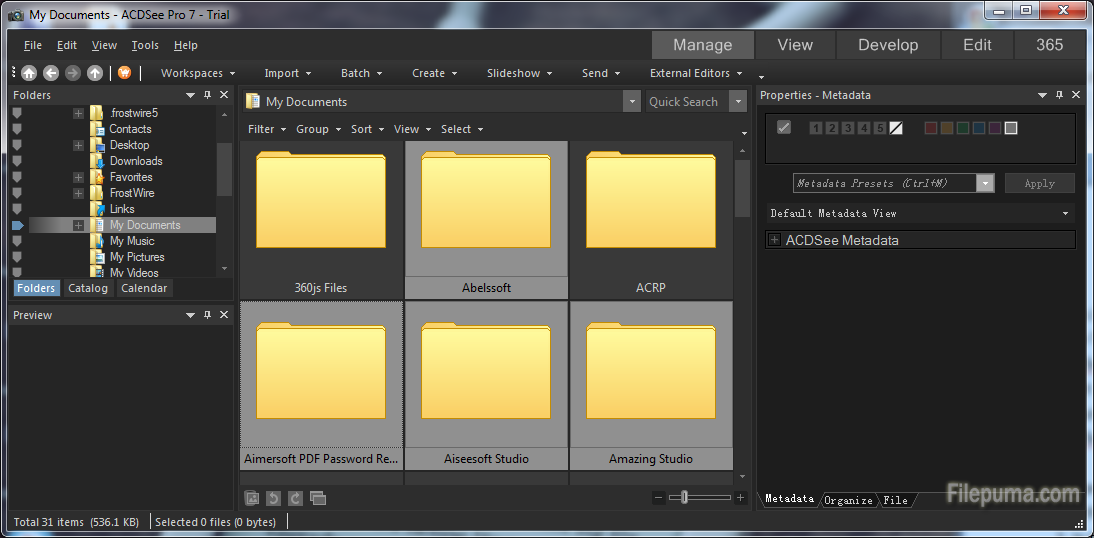Expand the Favorites folder tree node
The width and height of the screenshot is (1094, 538).
point(78,177)
